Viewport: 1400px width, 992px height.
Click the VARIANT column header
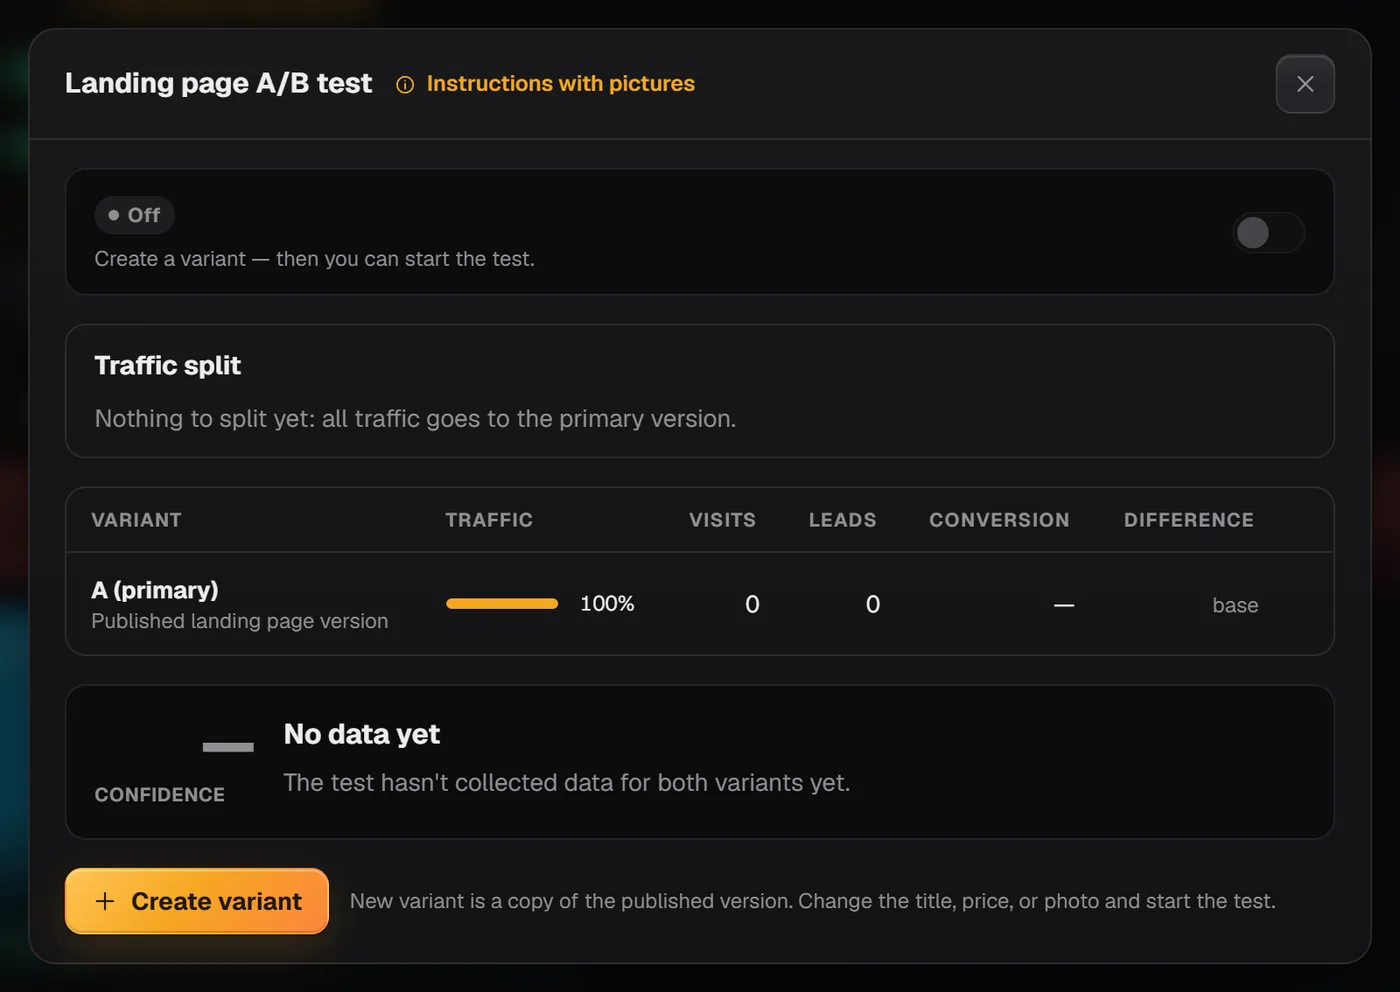tap(136, 520)
